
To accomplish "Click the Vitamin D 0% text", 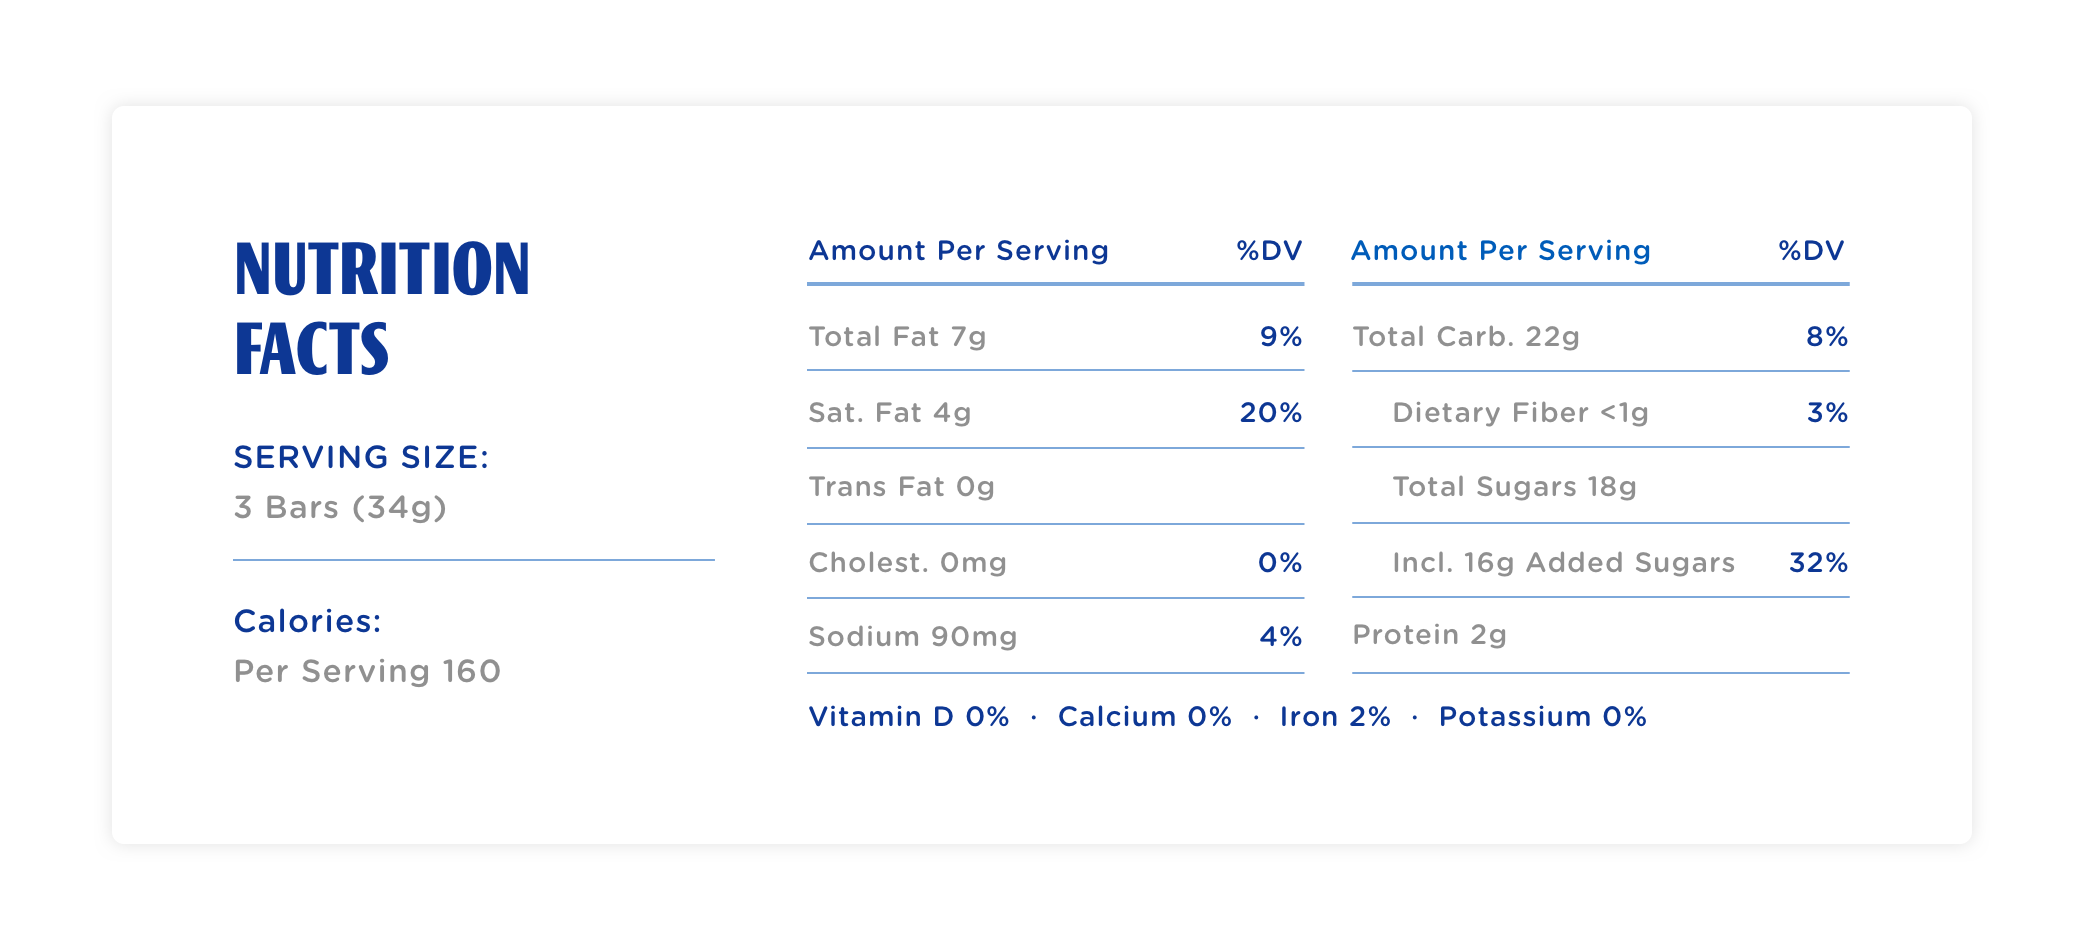I will click(908, 717).
